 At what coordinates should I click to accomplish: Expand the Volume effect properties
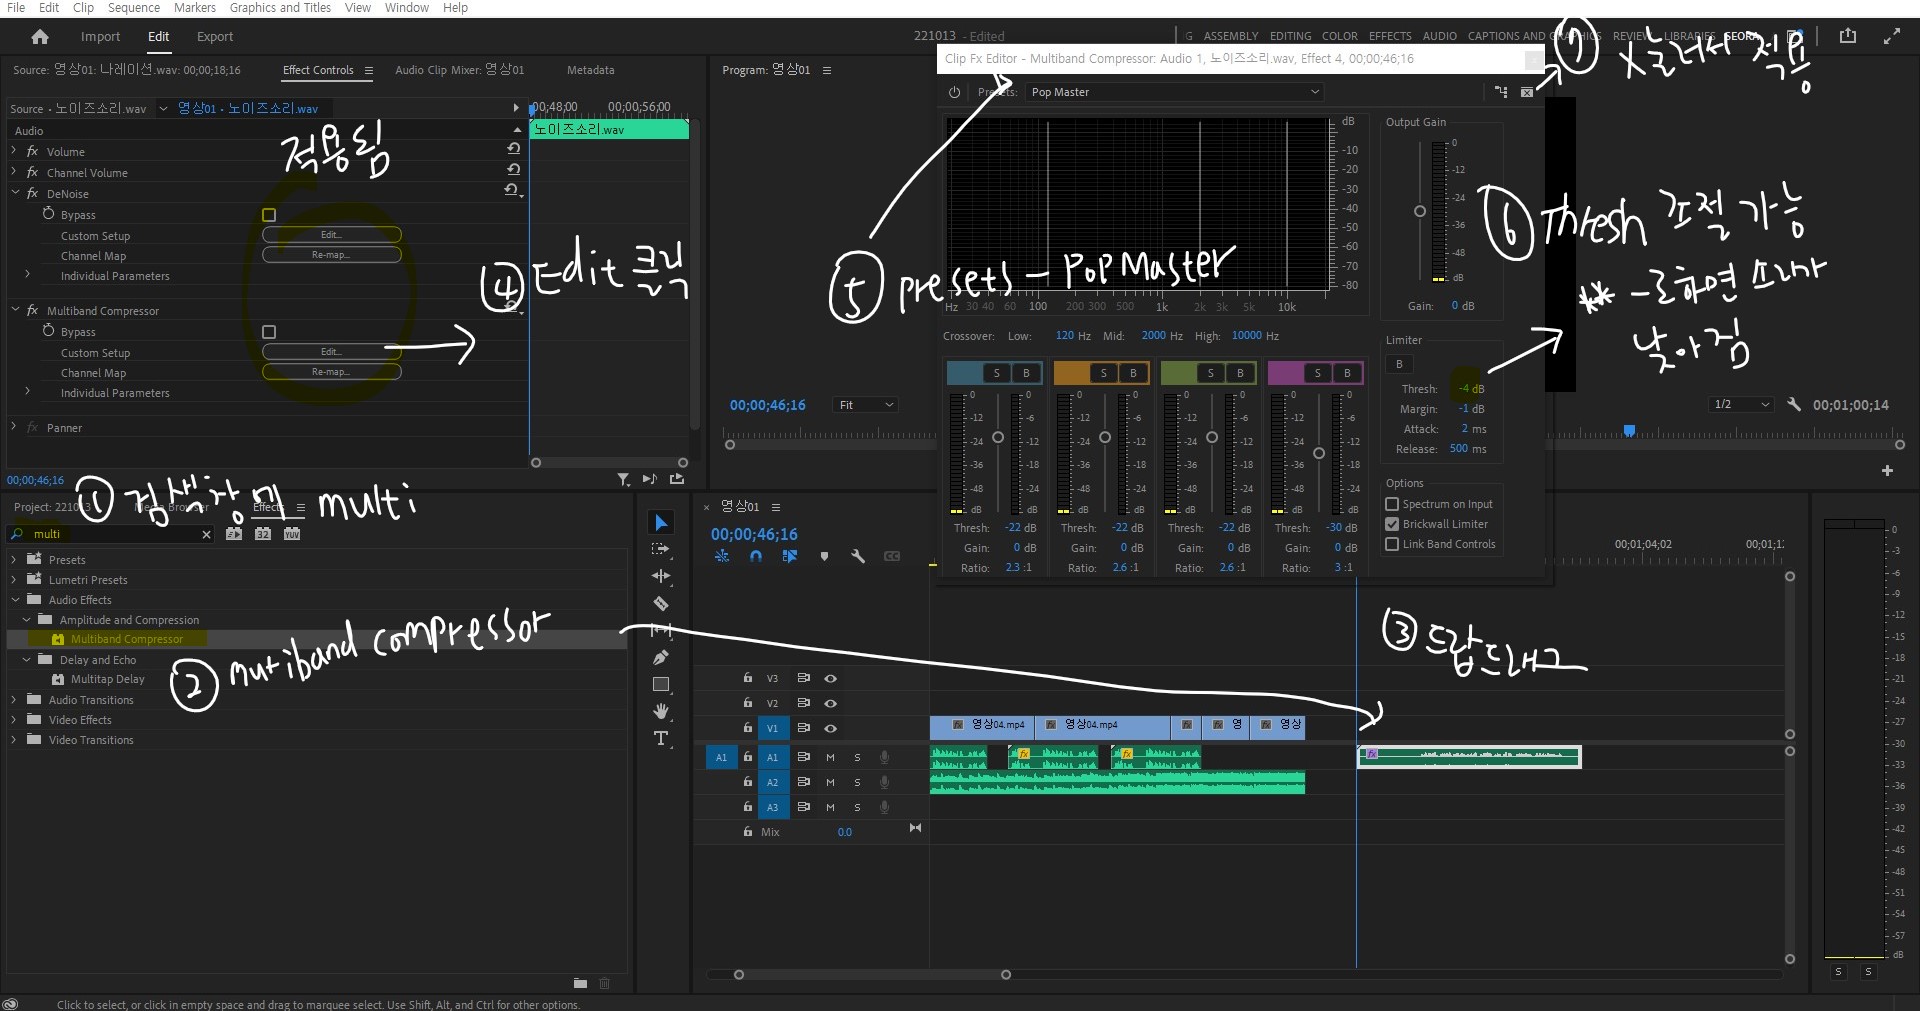14,151
